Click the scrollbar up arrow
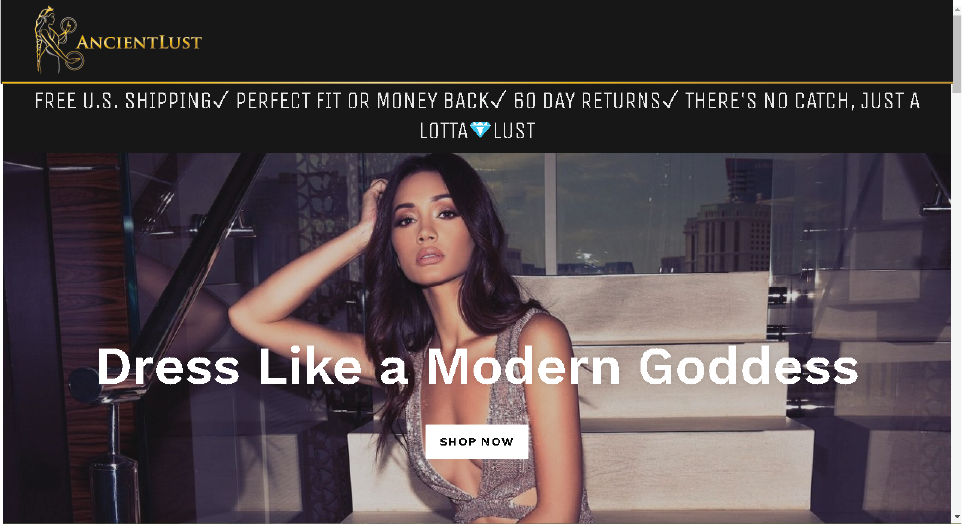The image size is (962, 524). [x=956, y=5]
